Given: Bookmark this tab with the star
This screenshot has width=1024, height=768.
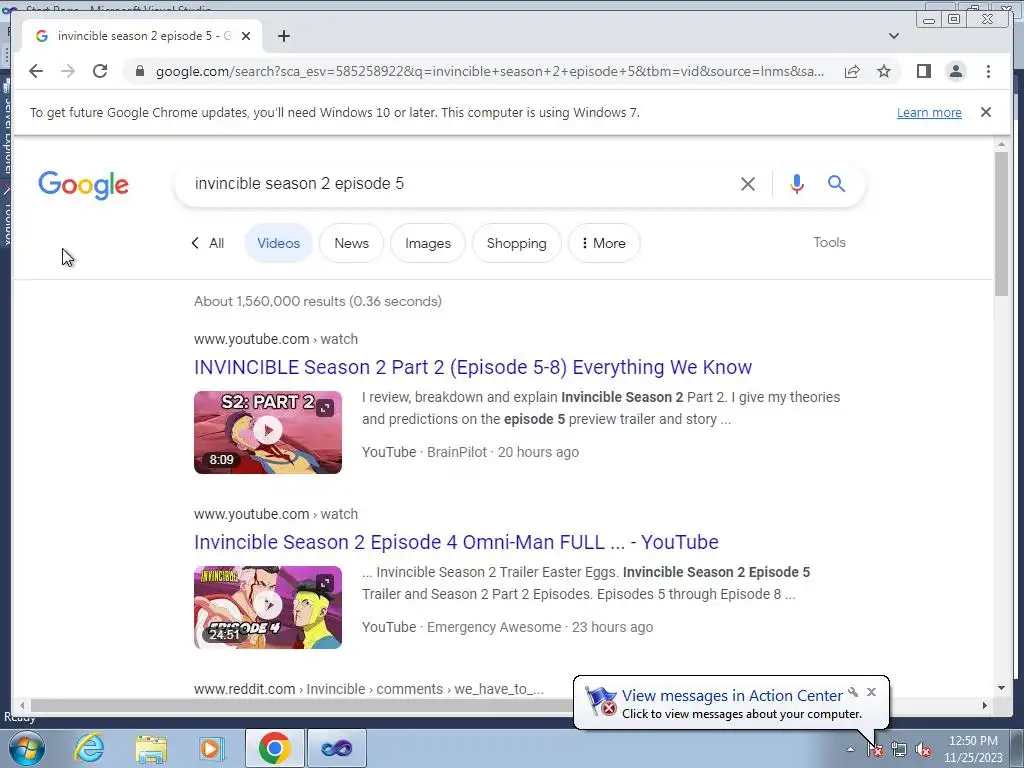Looking at the screenshot, I should (884, 71).
